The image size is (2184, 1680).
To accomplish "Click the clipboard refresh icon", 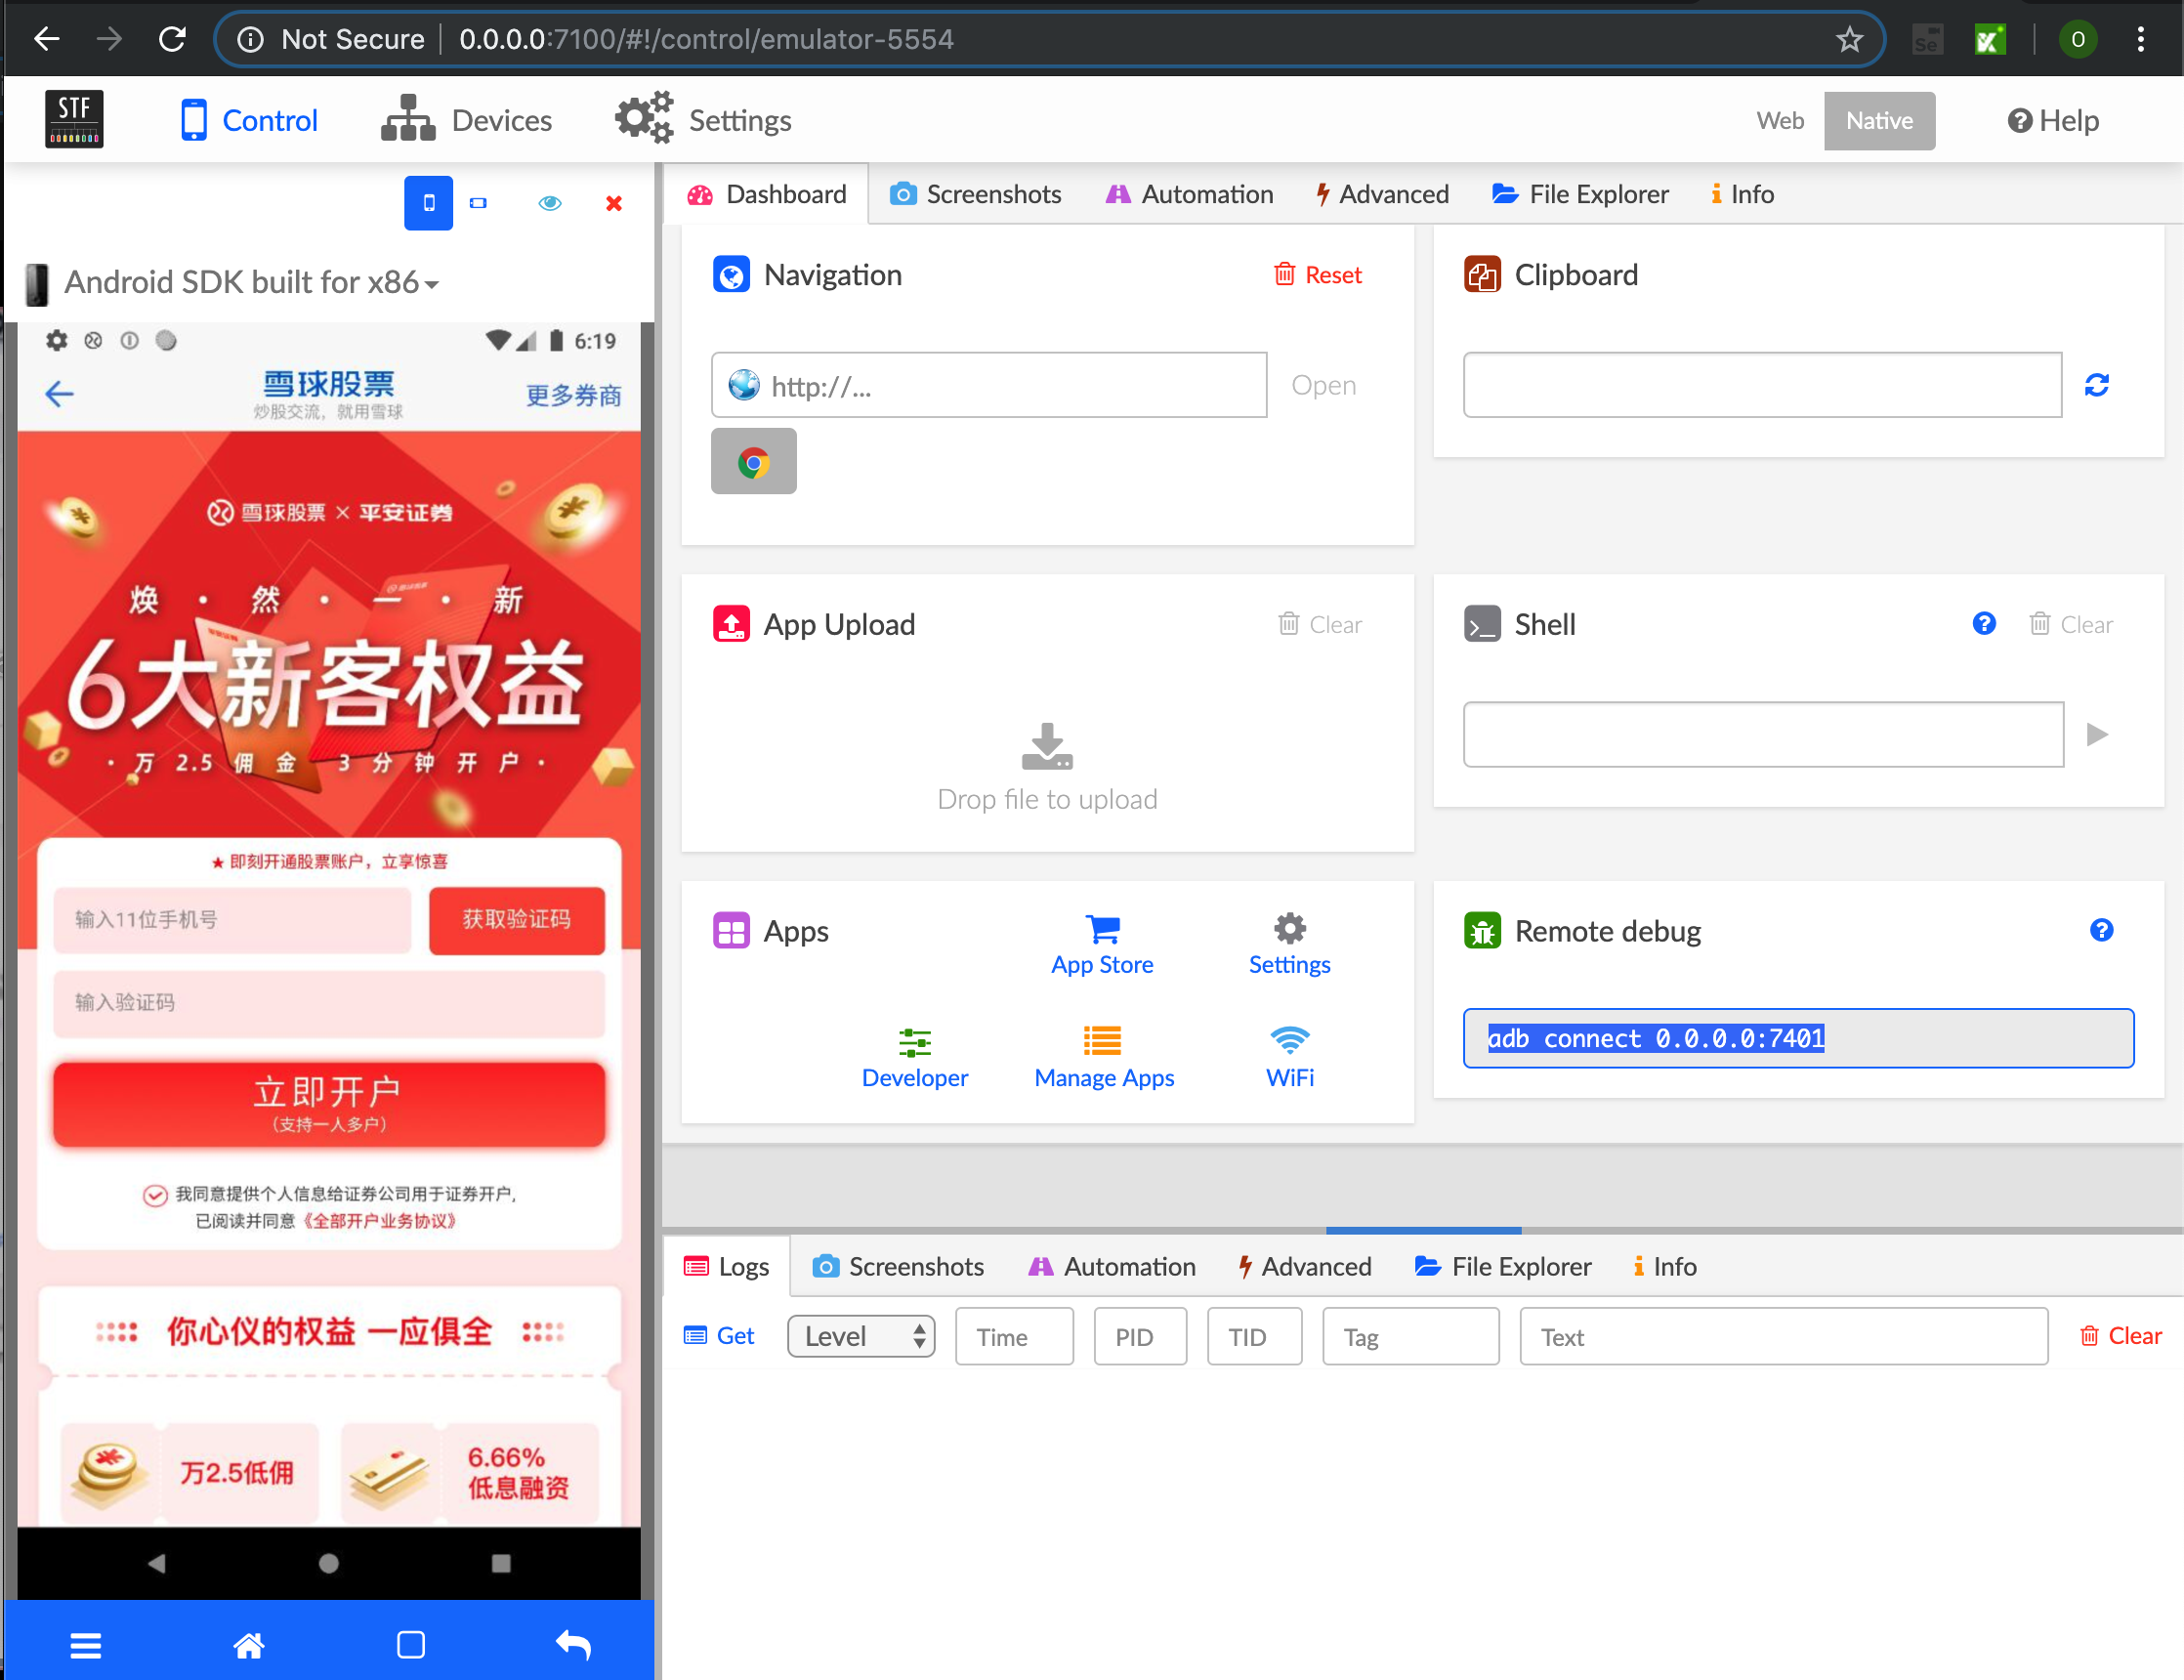I will tap(2096, 385).
